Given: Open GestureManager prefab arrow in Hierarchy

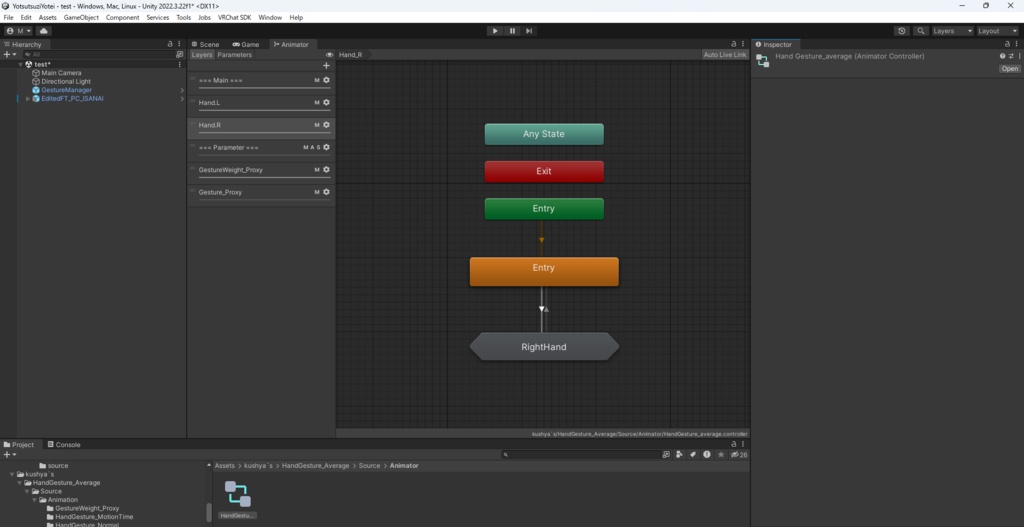Looking at the screenshot, I should click(182, 90).
